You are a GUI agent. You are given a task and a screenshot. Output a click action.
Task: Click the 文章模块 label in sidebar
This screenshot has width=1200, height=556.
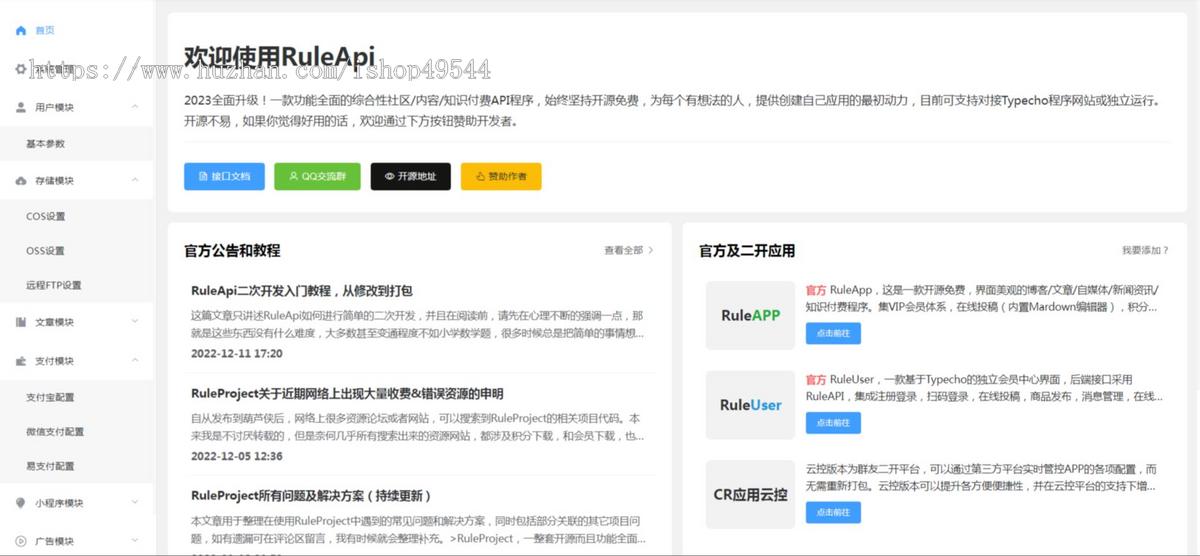point(54,322)
